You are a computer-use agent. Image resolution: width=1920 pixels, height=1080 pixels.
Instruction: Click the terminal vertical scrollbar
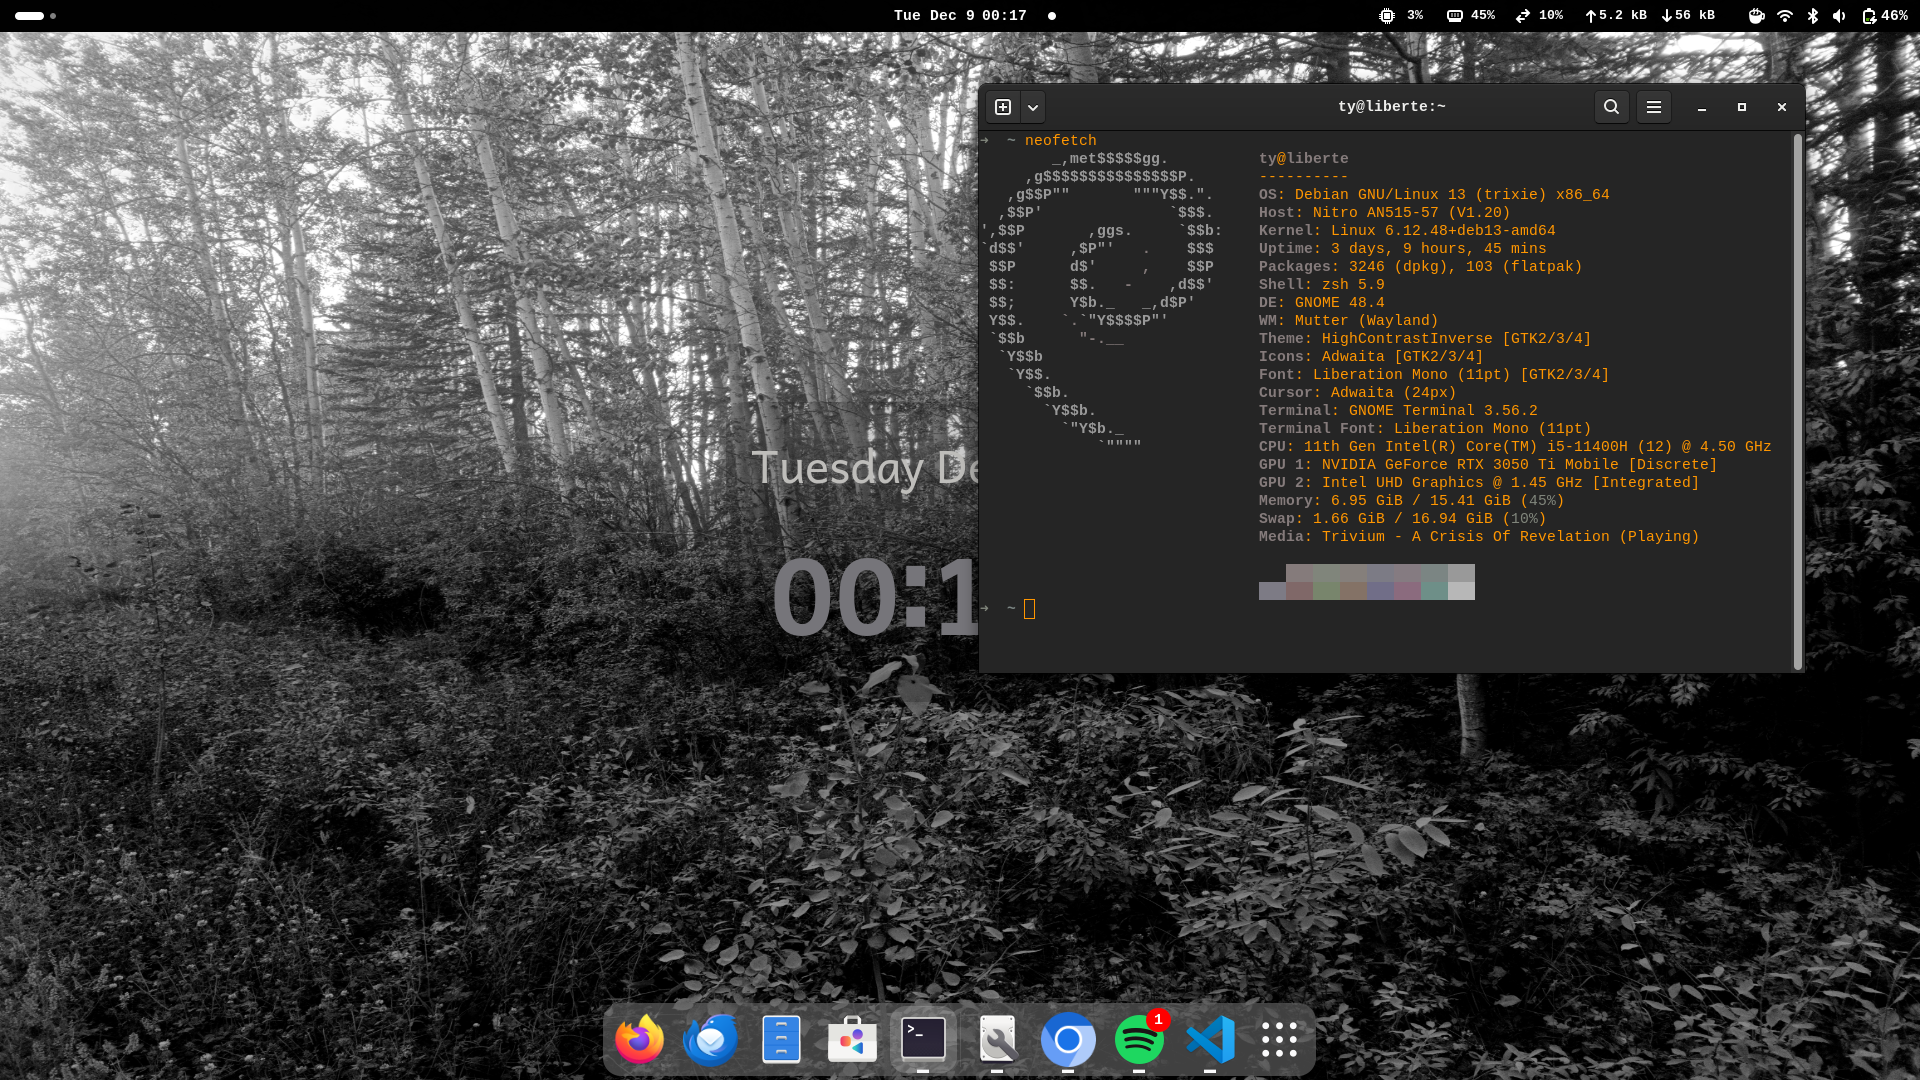pos(1797,400)
